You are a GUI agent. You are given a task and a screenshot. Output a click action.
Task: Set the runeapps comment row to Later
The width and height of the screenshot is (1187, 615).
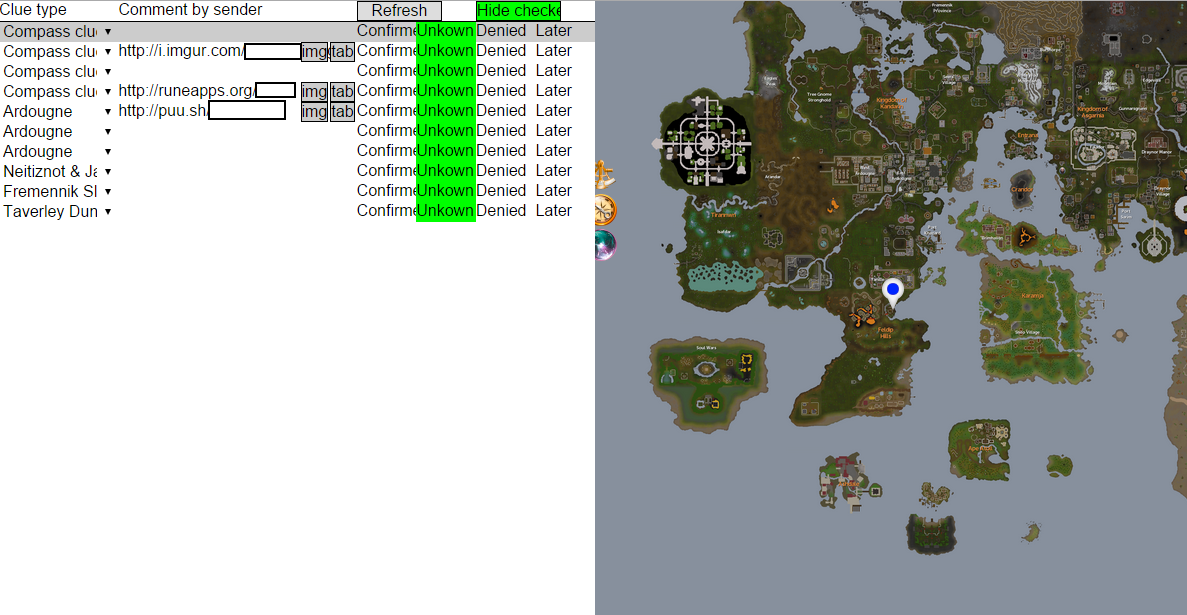(553, 91)
